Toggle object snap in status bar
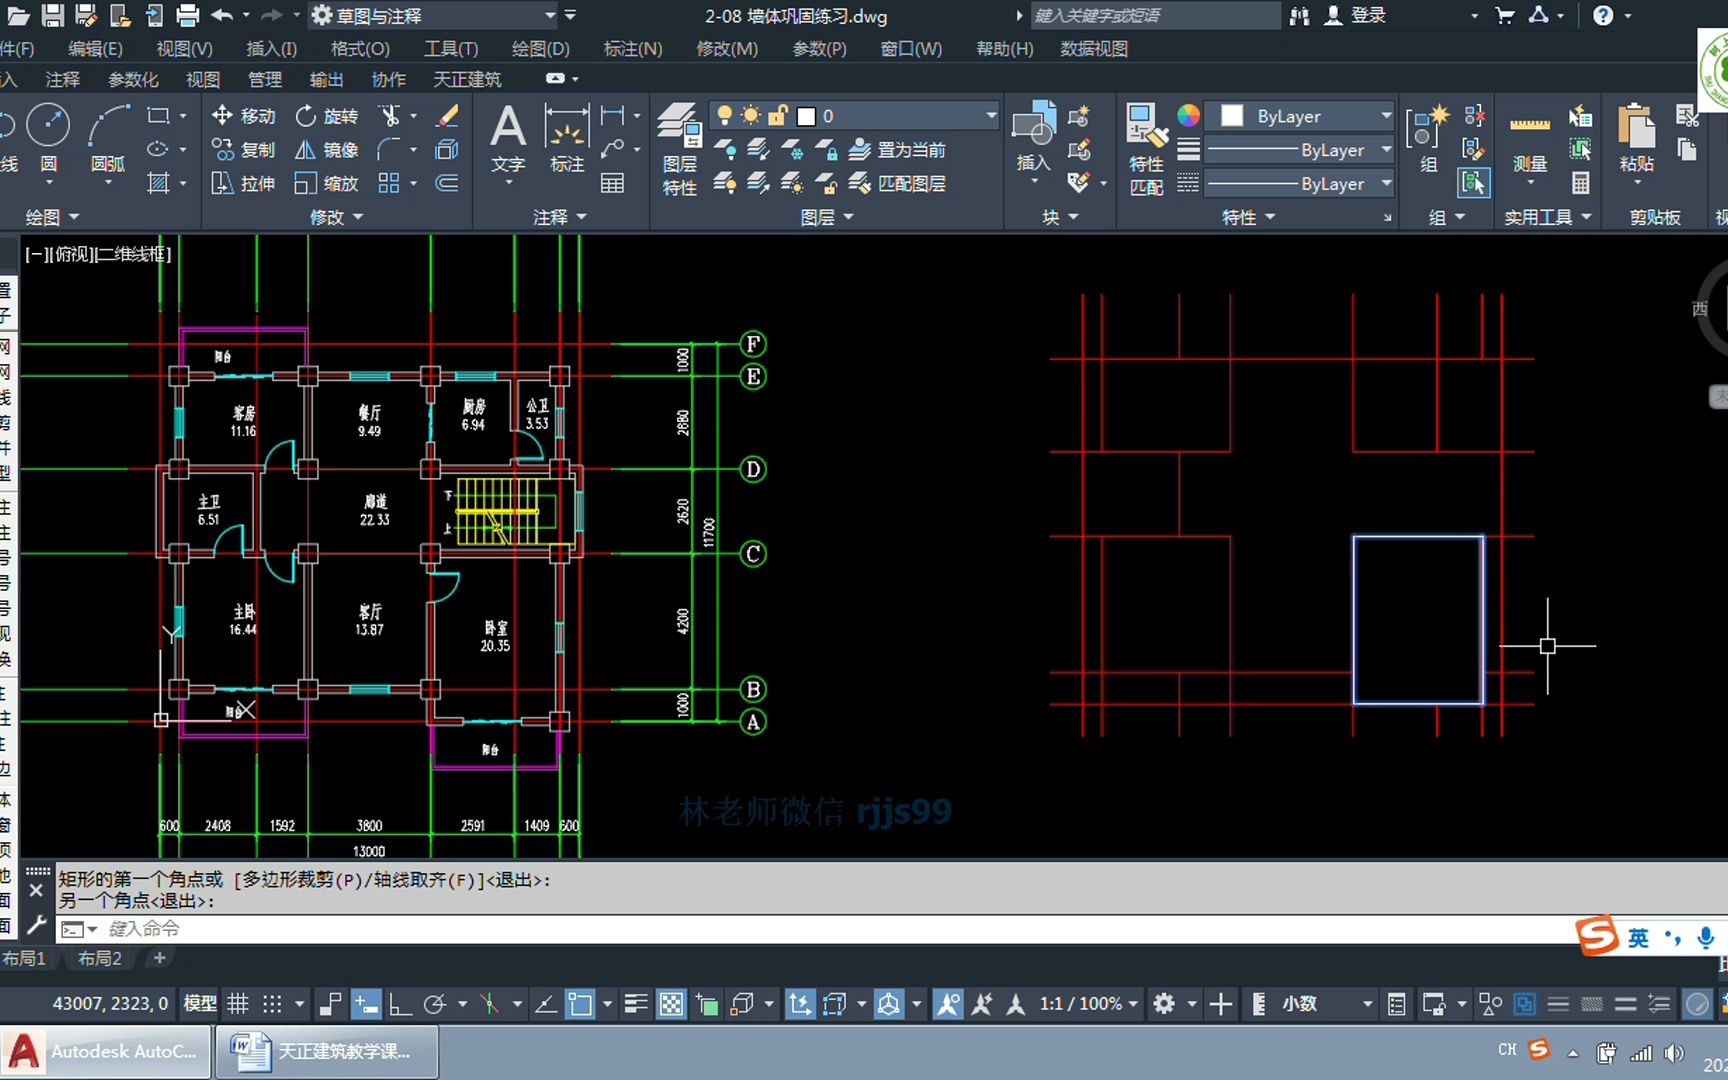The width and height of the screenshot is (1728, 1080). [x=580, y=1003]
